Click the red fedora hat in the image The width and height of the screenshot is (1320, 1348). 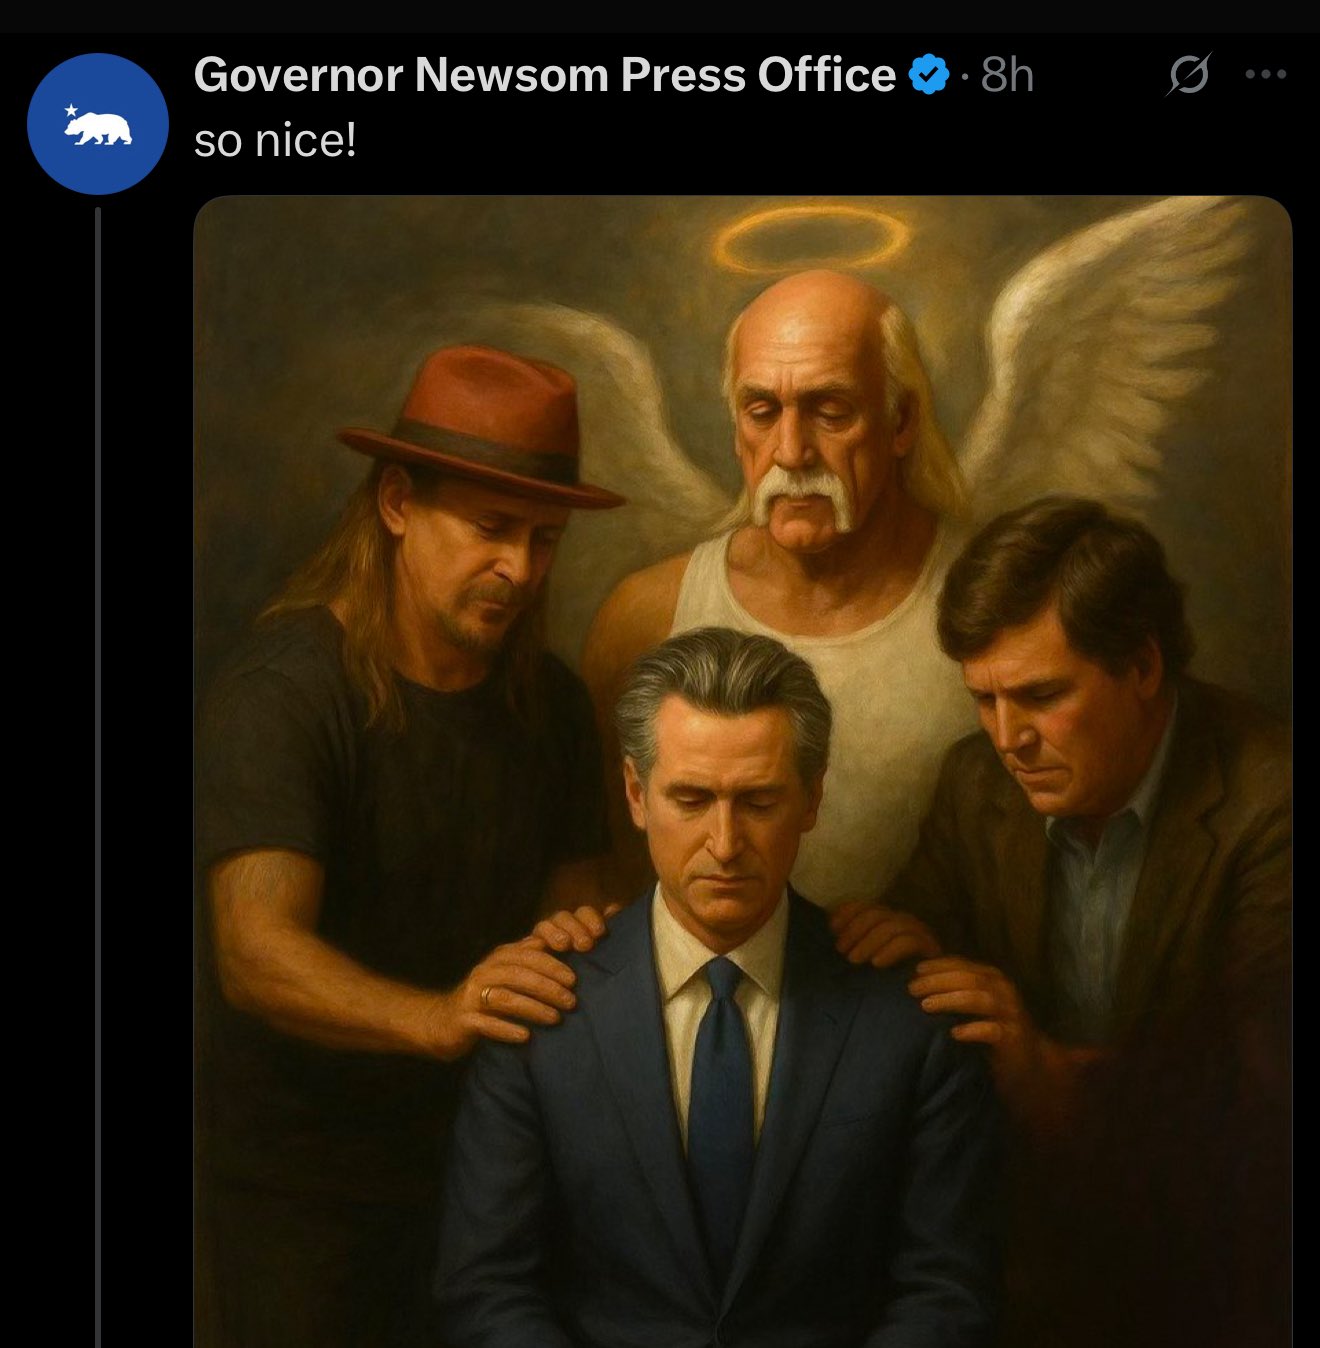(x=482, y=422)
